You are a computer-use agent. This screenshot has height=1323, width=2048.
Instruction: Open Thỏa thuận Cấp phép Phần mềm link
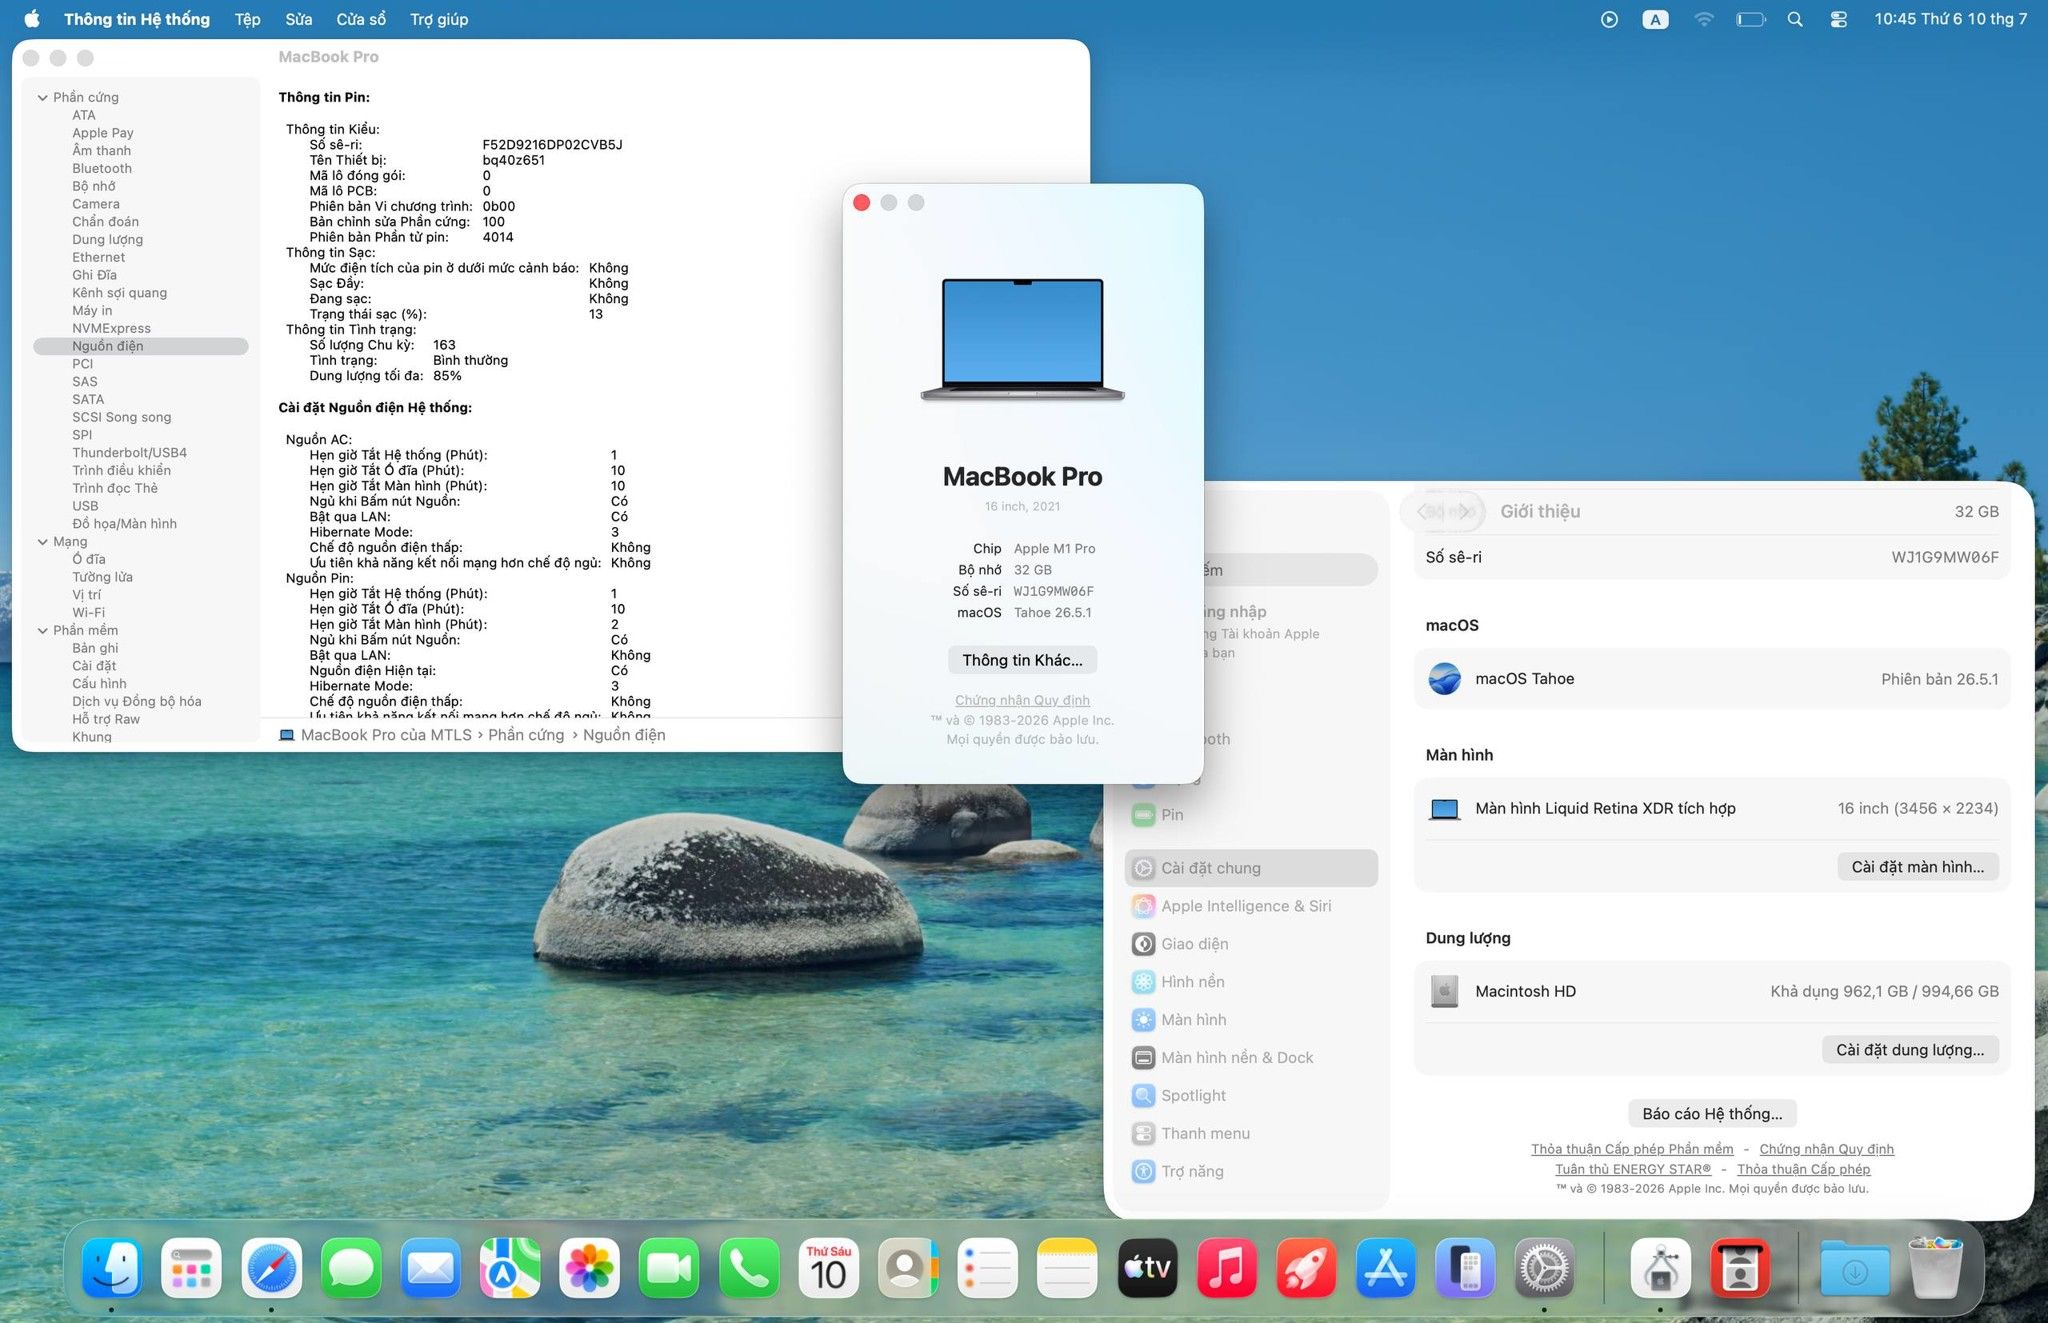click(1632, 1149)
